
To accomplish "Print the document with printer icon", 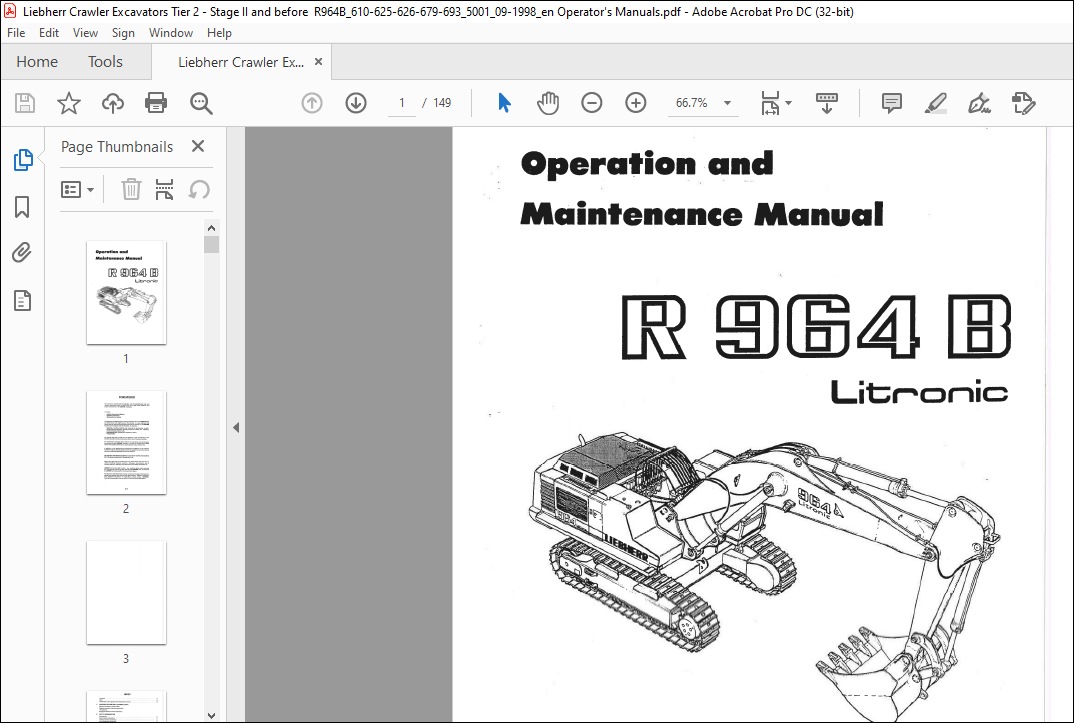I will coord(156,103).
